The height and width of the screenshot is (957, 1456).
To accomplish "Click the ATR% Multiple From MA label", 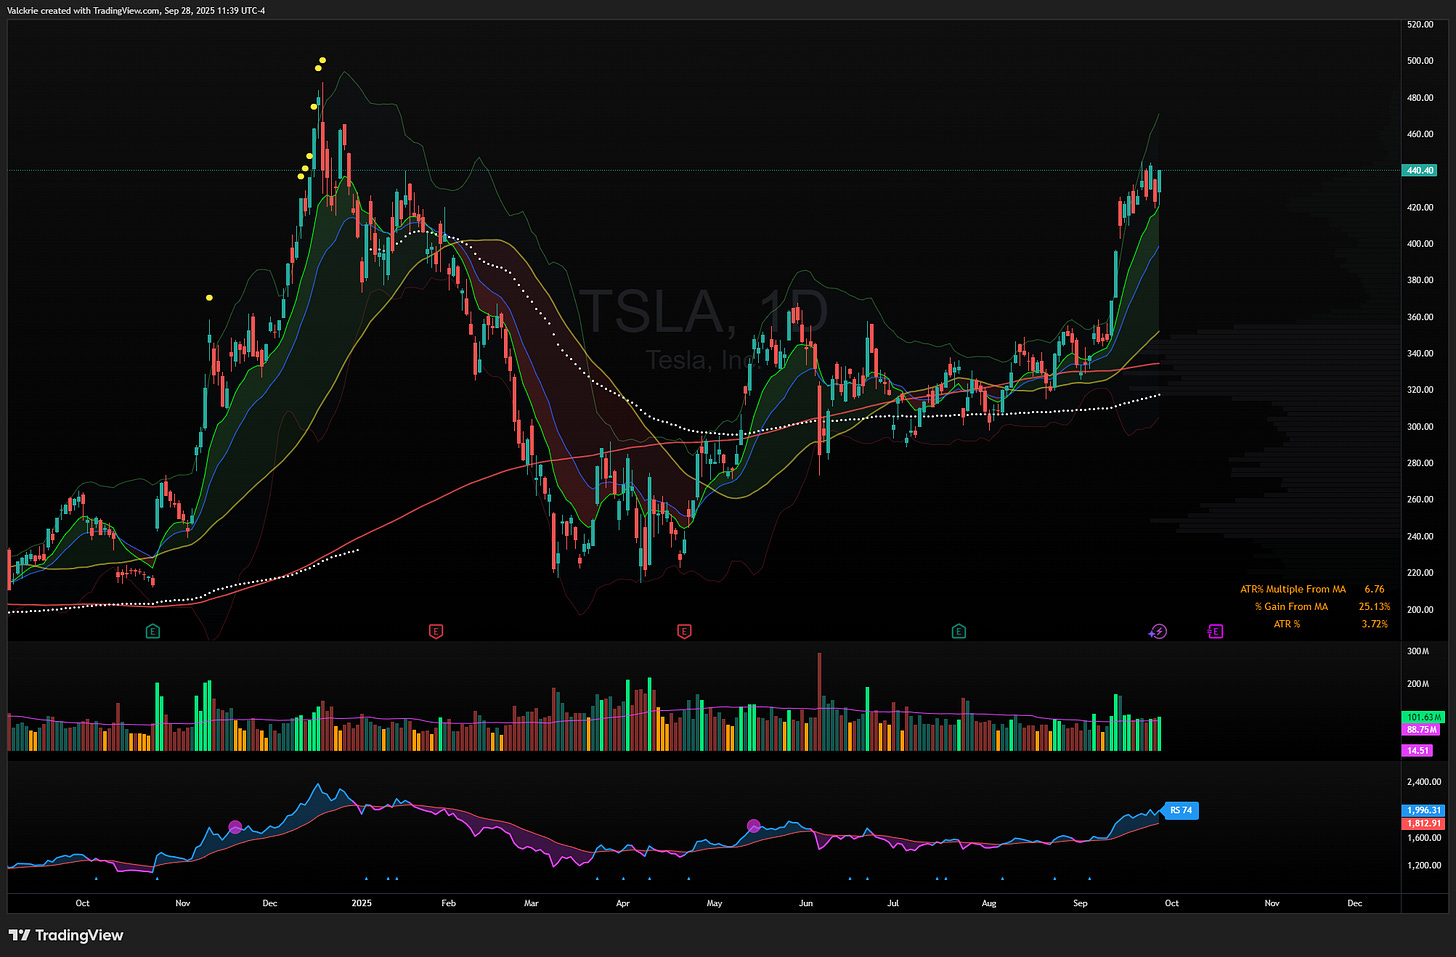I will (x=1293, y=589).
